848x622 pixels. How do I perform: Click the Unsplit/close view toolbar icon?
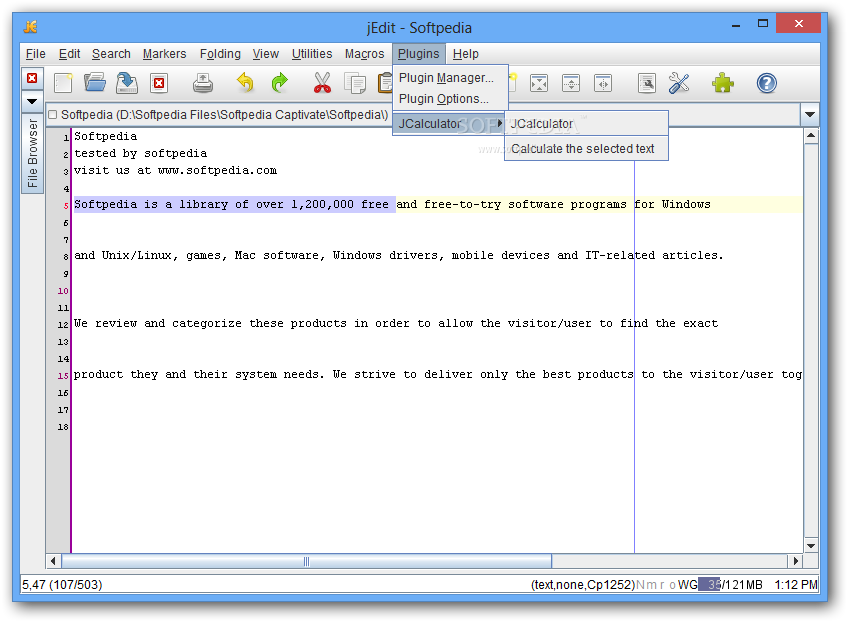tap(539, 83)
